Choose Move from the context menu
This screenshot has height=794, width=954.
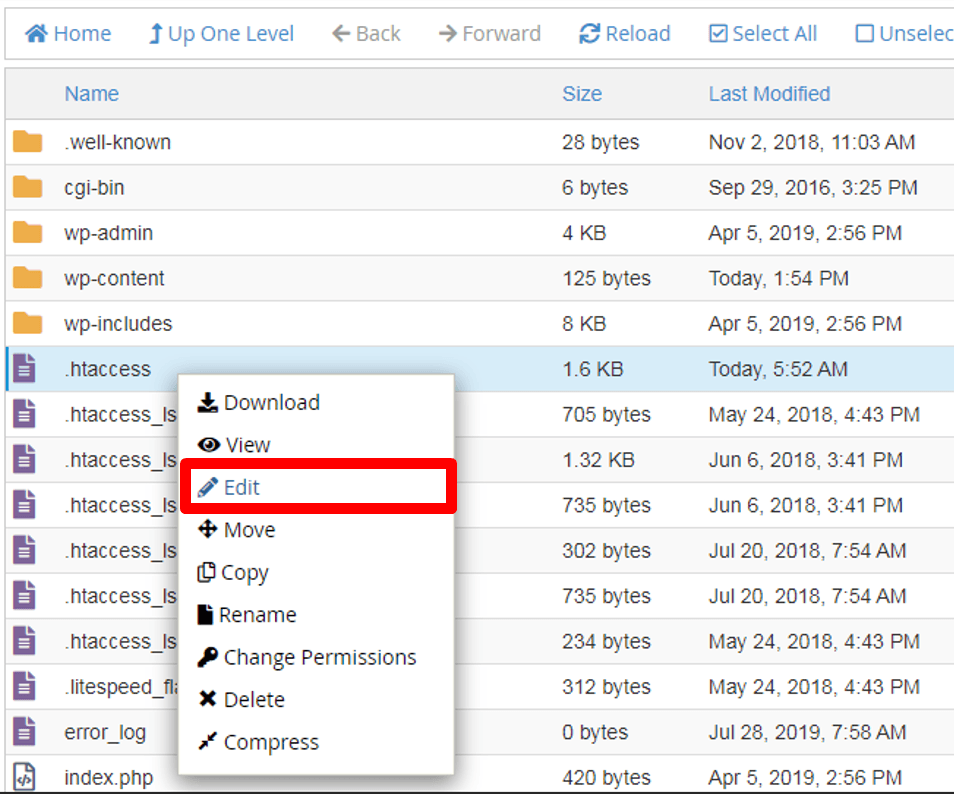click(x=237, y=530)
